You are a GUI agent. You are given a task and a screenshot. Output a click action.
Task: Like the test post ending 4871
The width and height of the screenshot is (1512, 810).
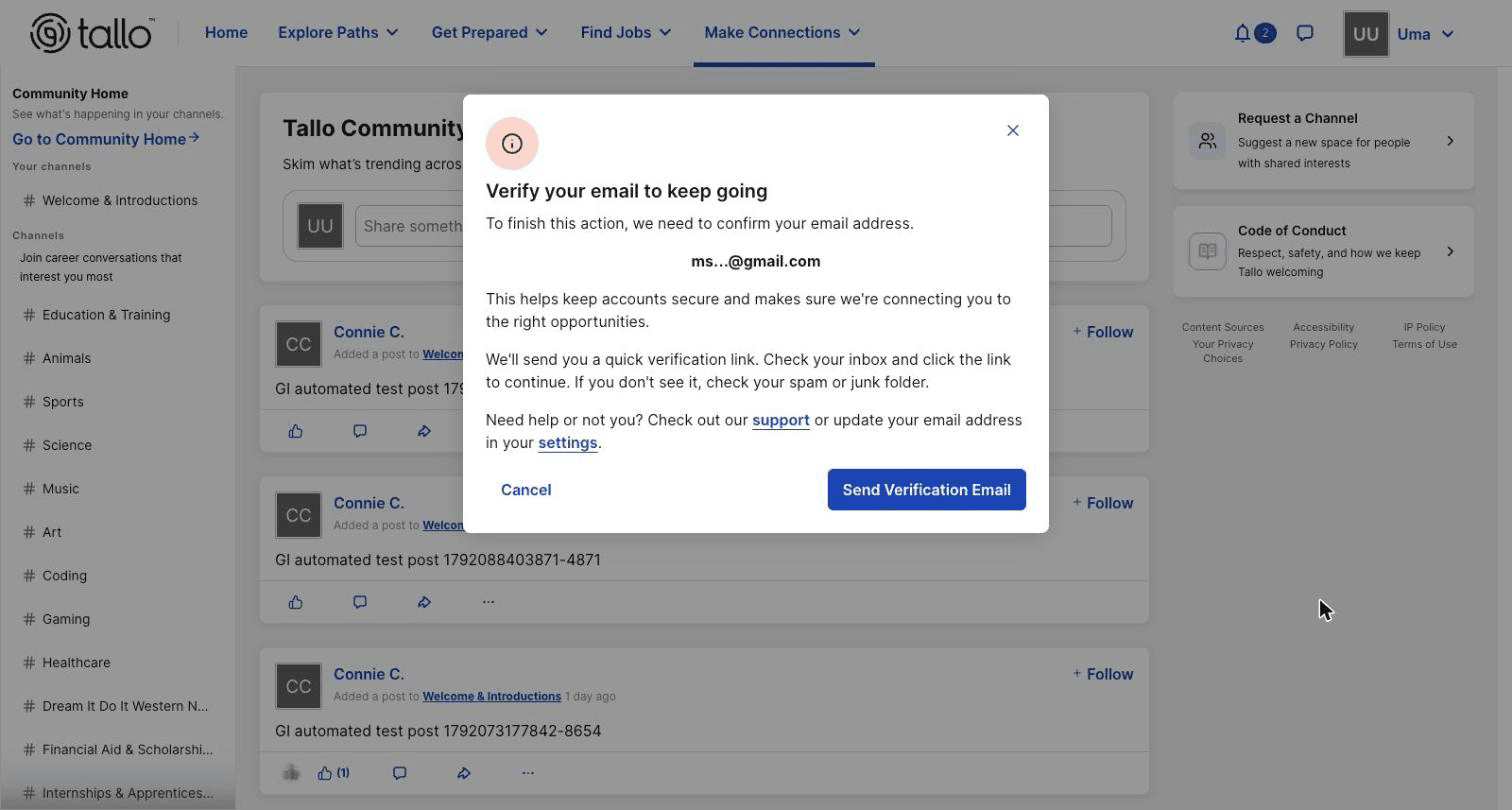(x=296, y=602)
